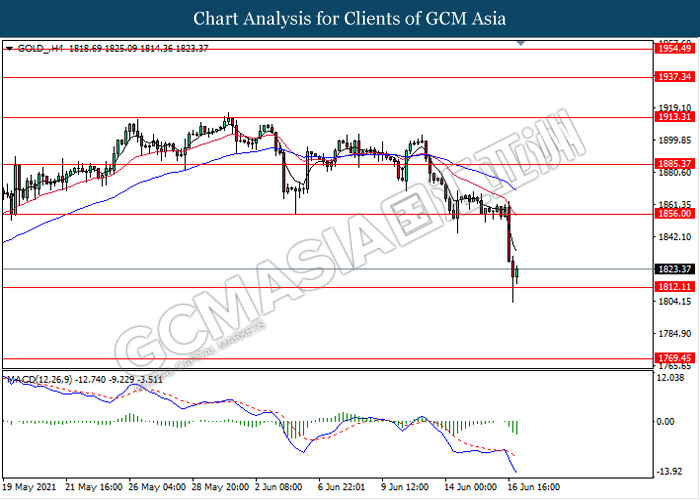
Task: Click the 16 Jun 16:00 time axis label
Action: pos(534,487)
